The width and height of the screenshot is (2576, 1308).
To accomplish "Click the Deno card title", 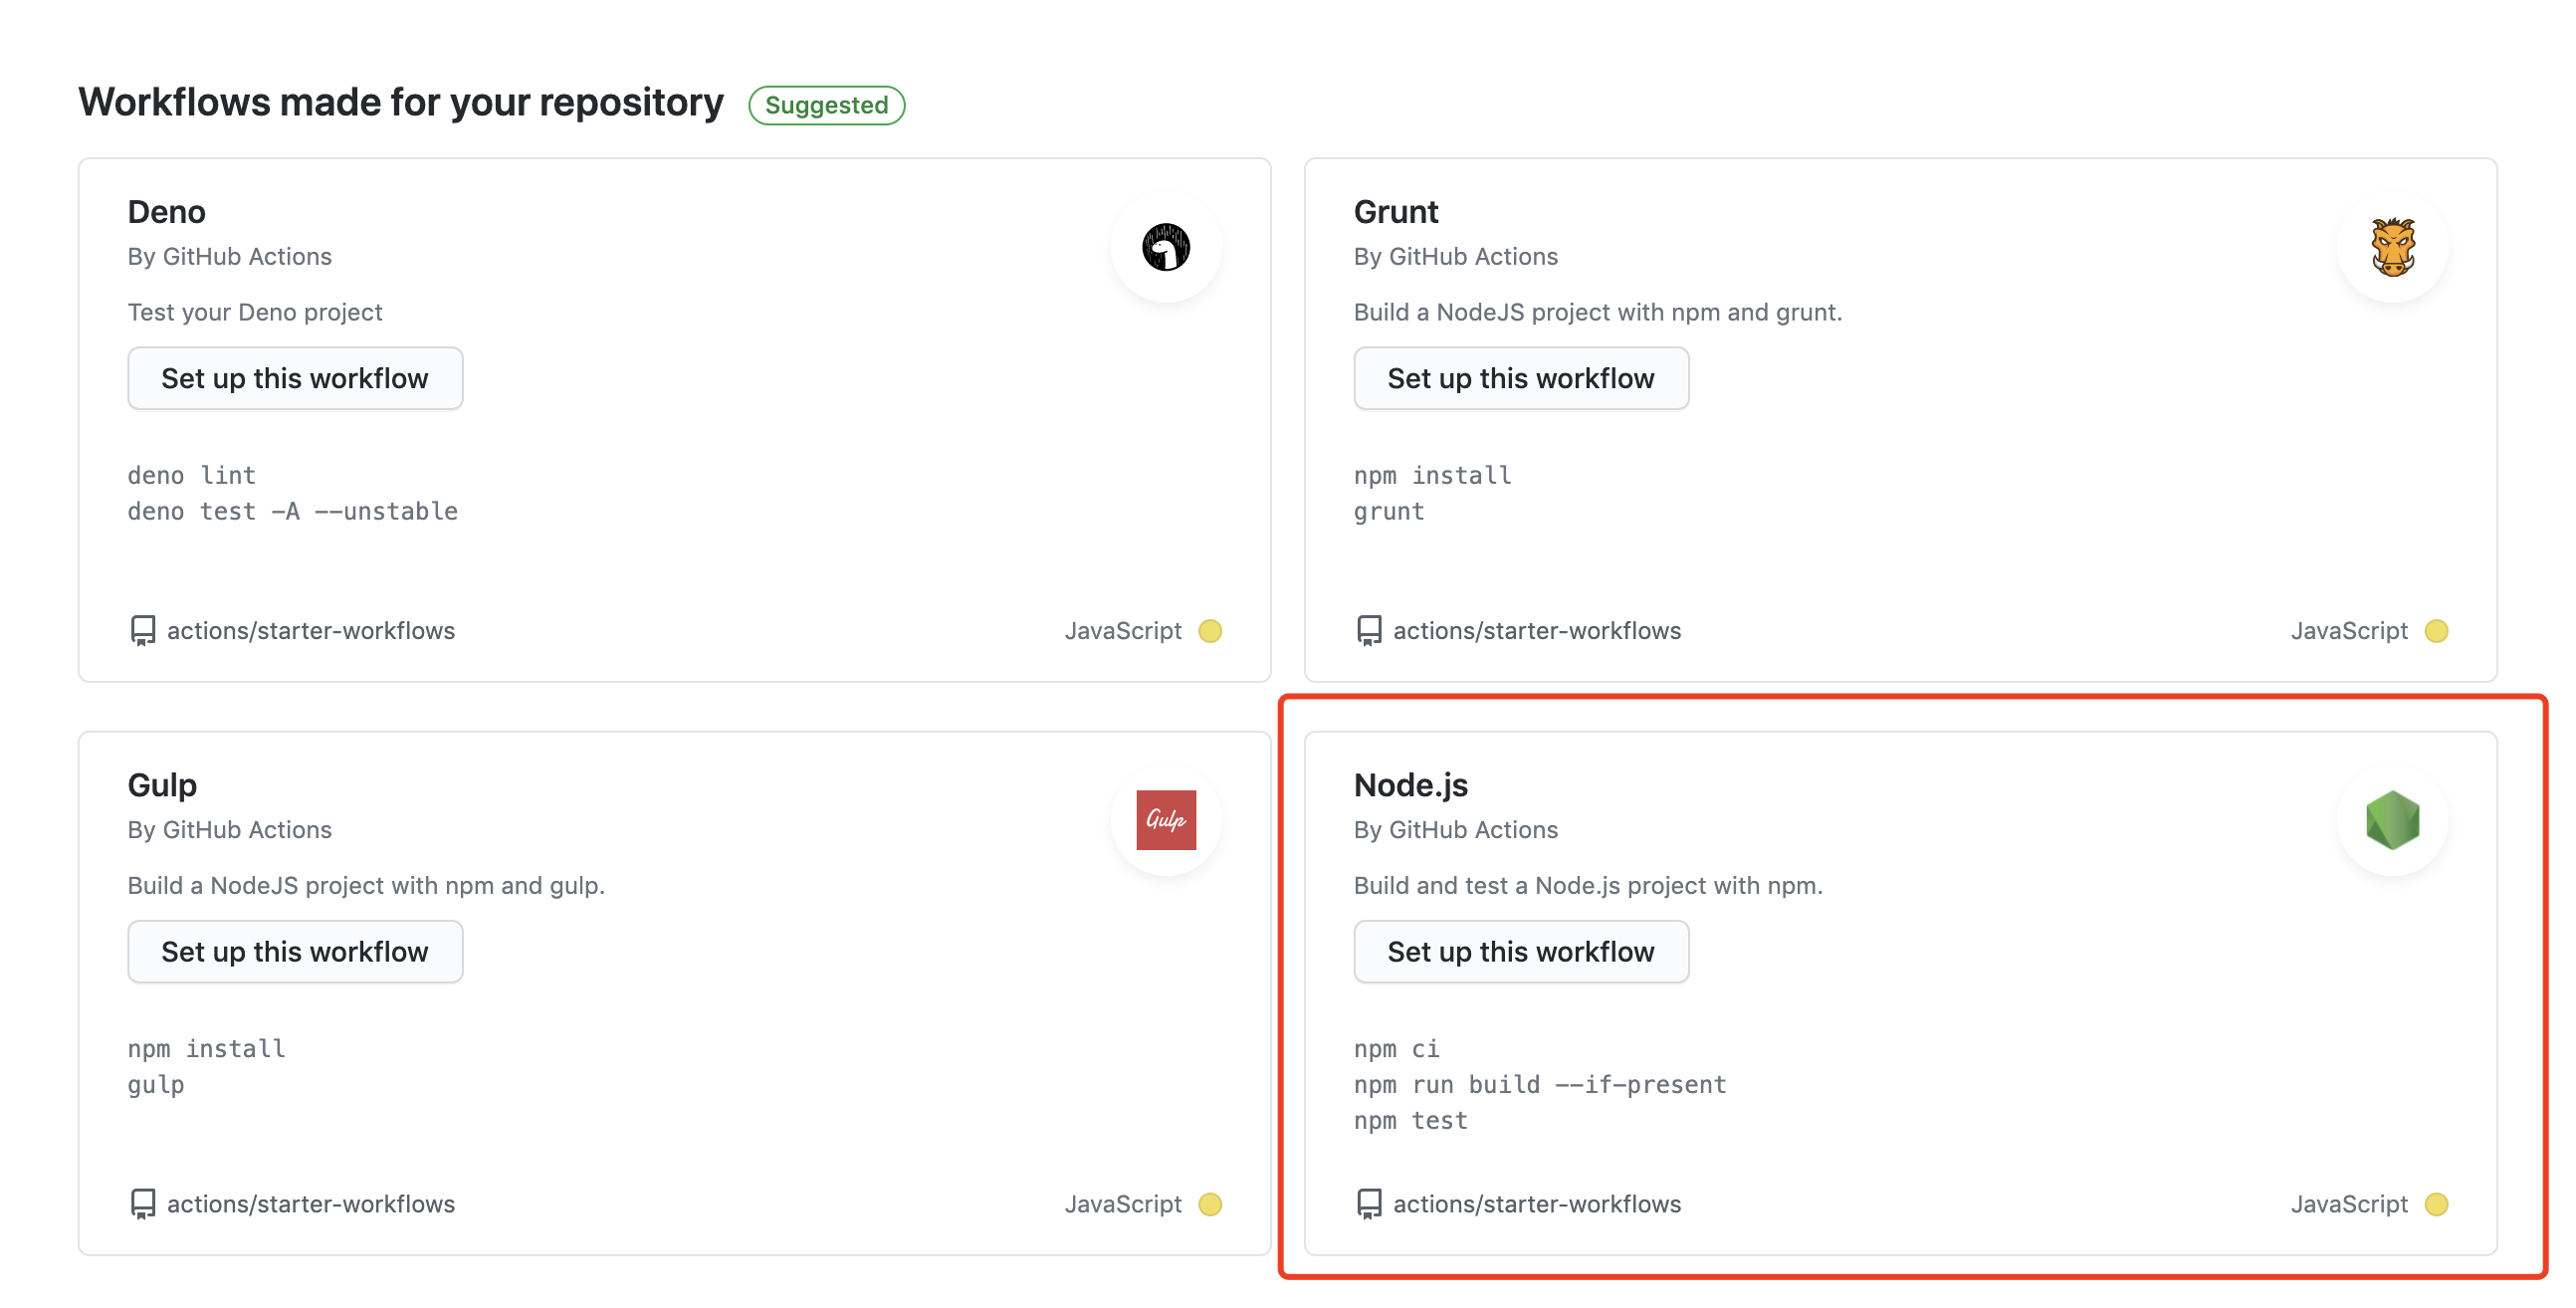I will click(x=167, y=212).
